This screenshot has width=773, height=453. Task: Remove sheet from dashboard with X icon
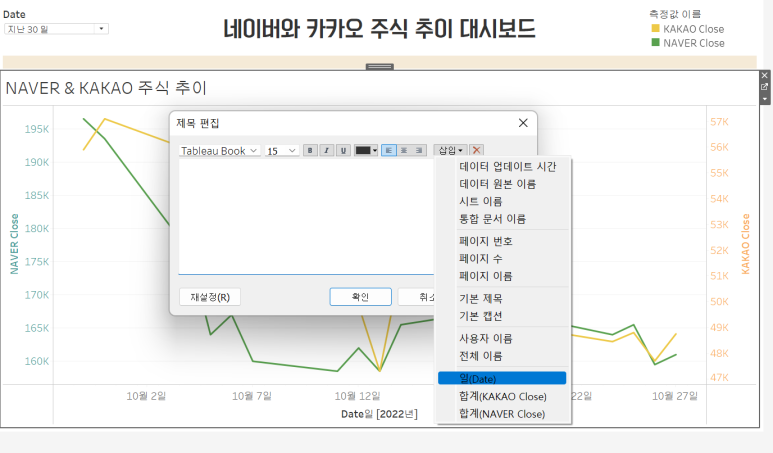pos(765,75)
